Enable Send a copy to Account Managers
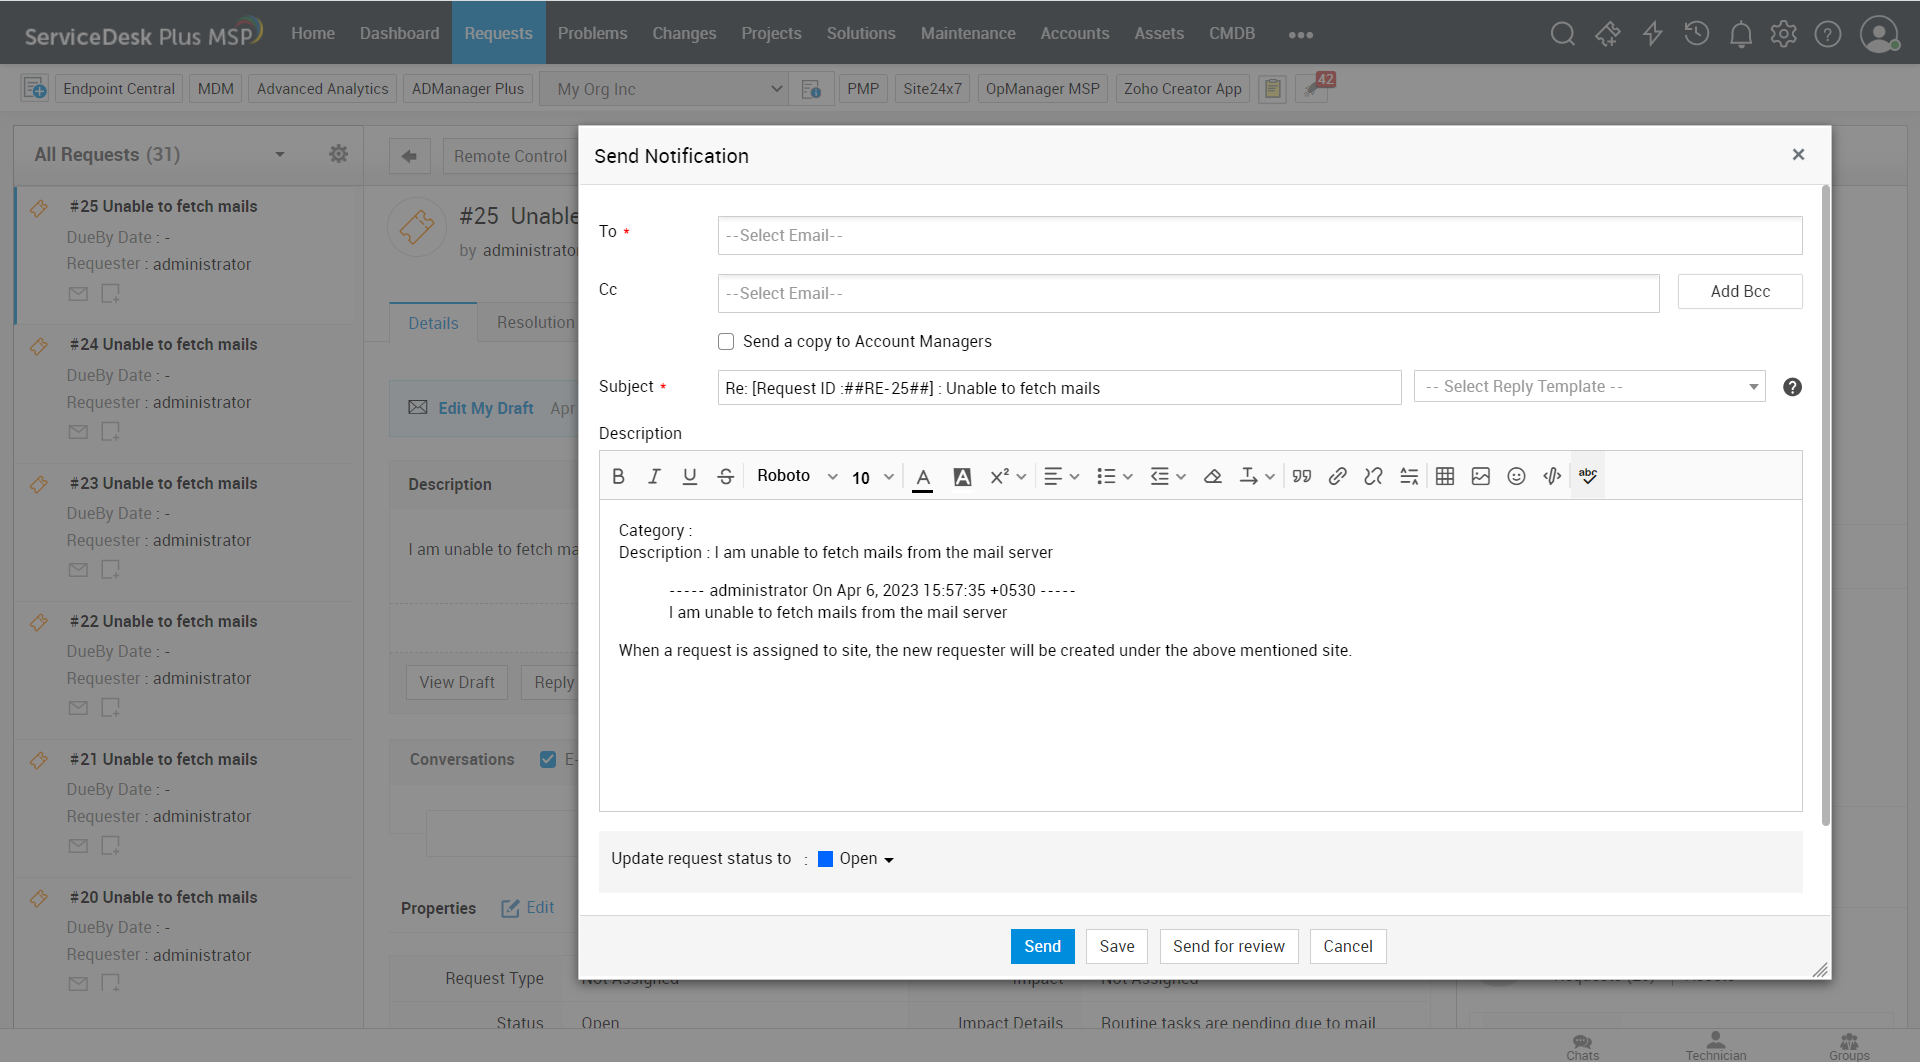Image resolution: width=1920 pixels, height=1062 pixels. (726, 342)
